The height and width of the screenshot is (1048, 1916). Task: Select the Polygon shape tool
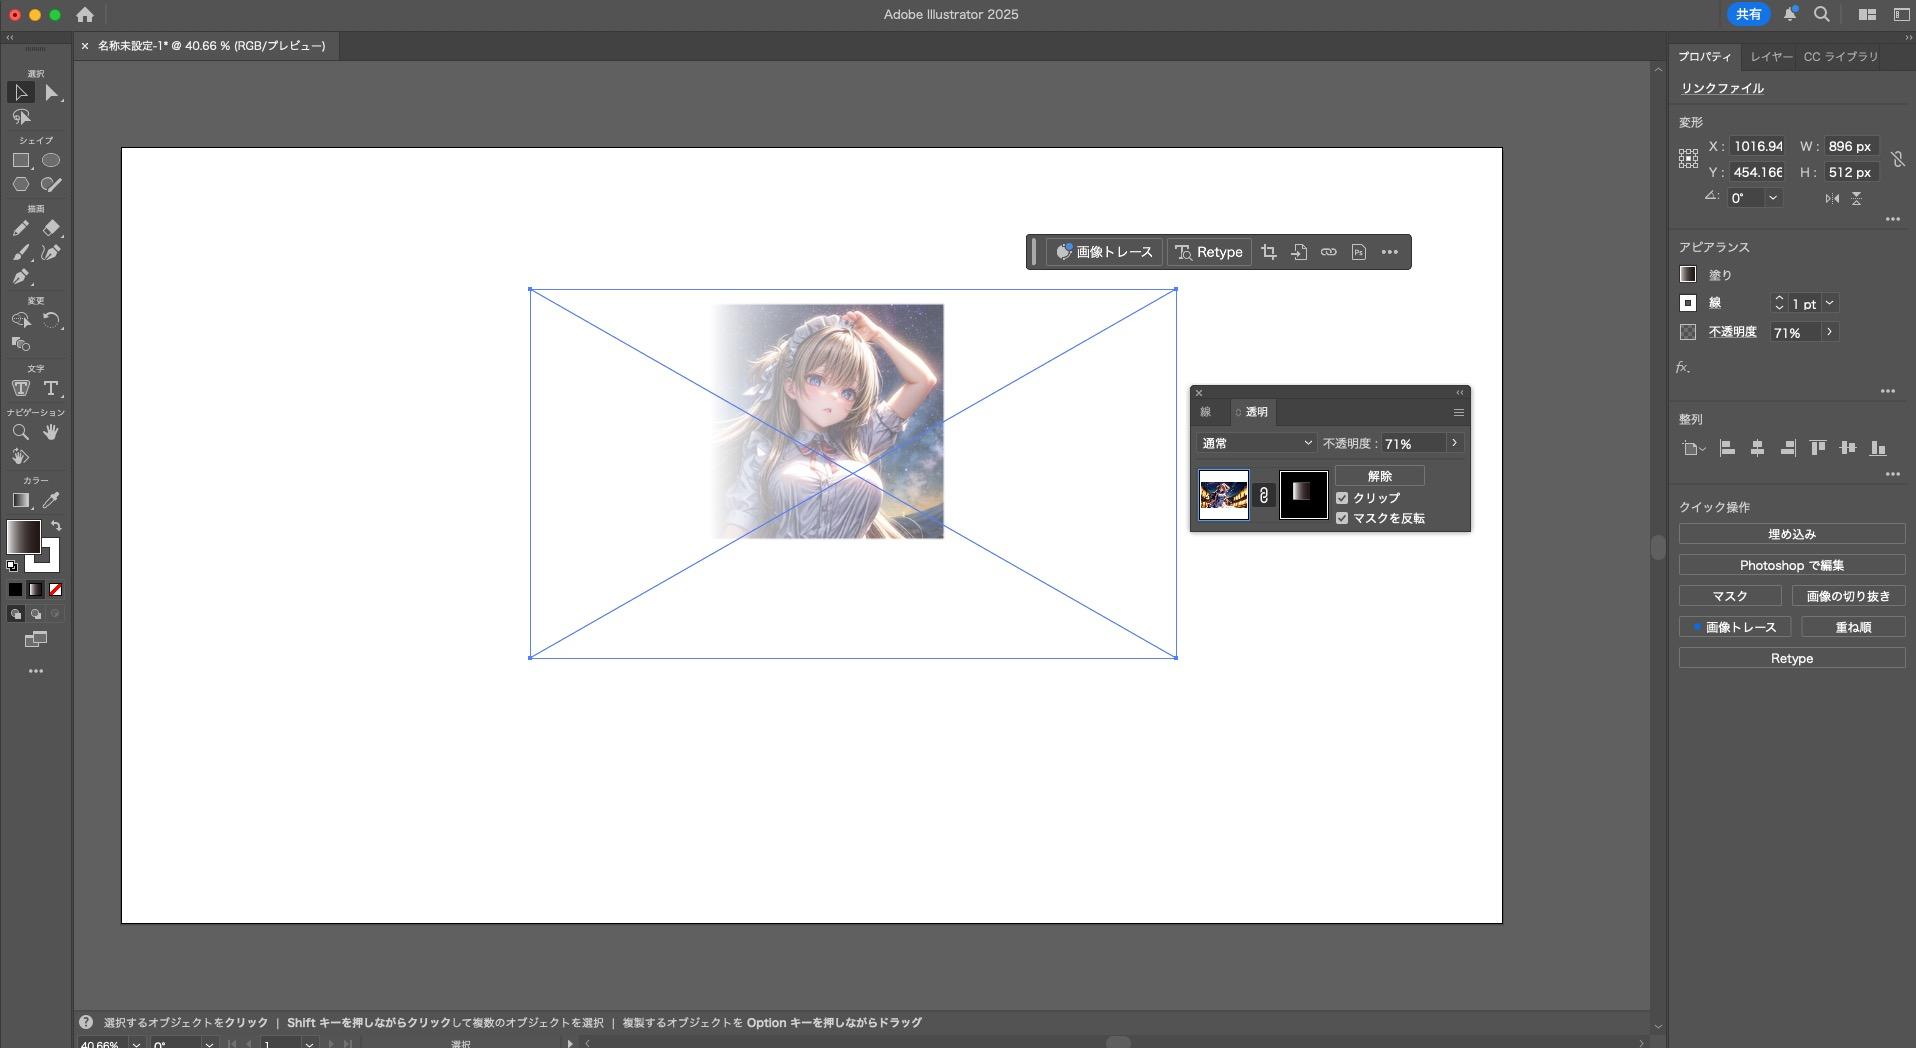21,184
